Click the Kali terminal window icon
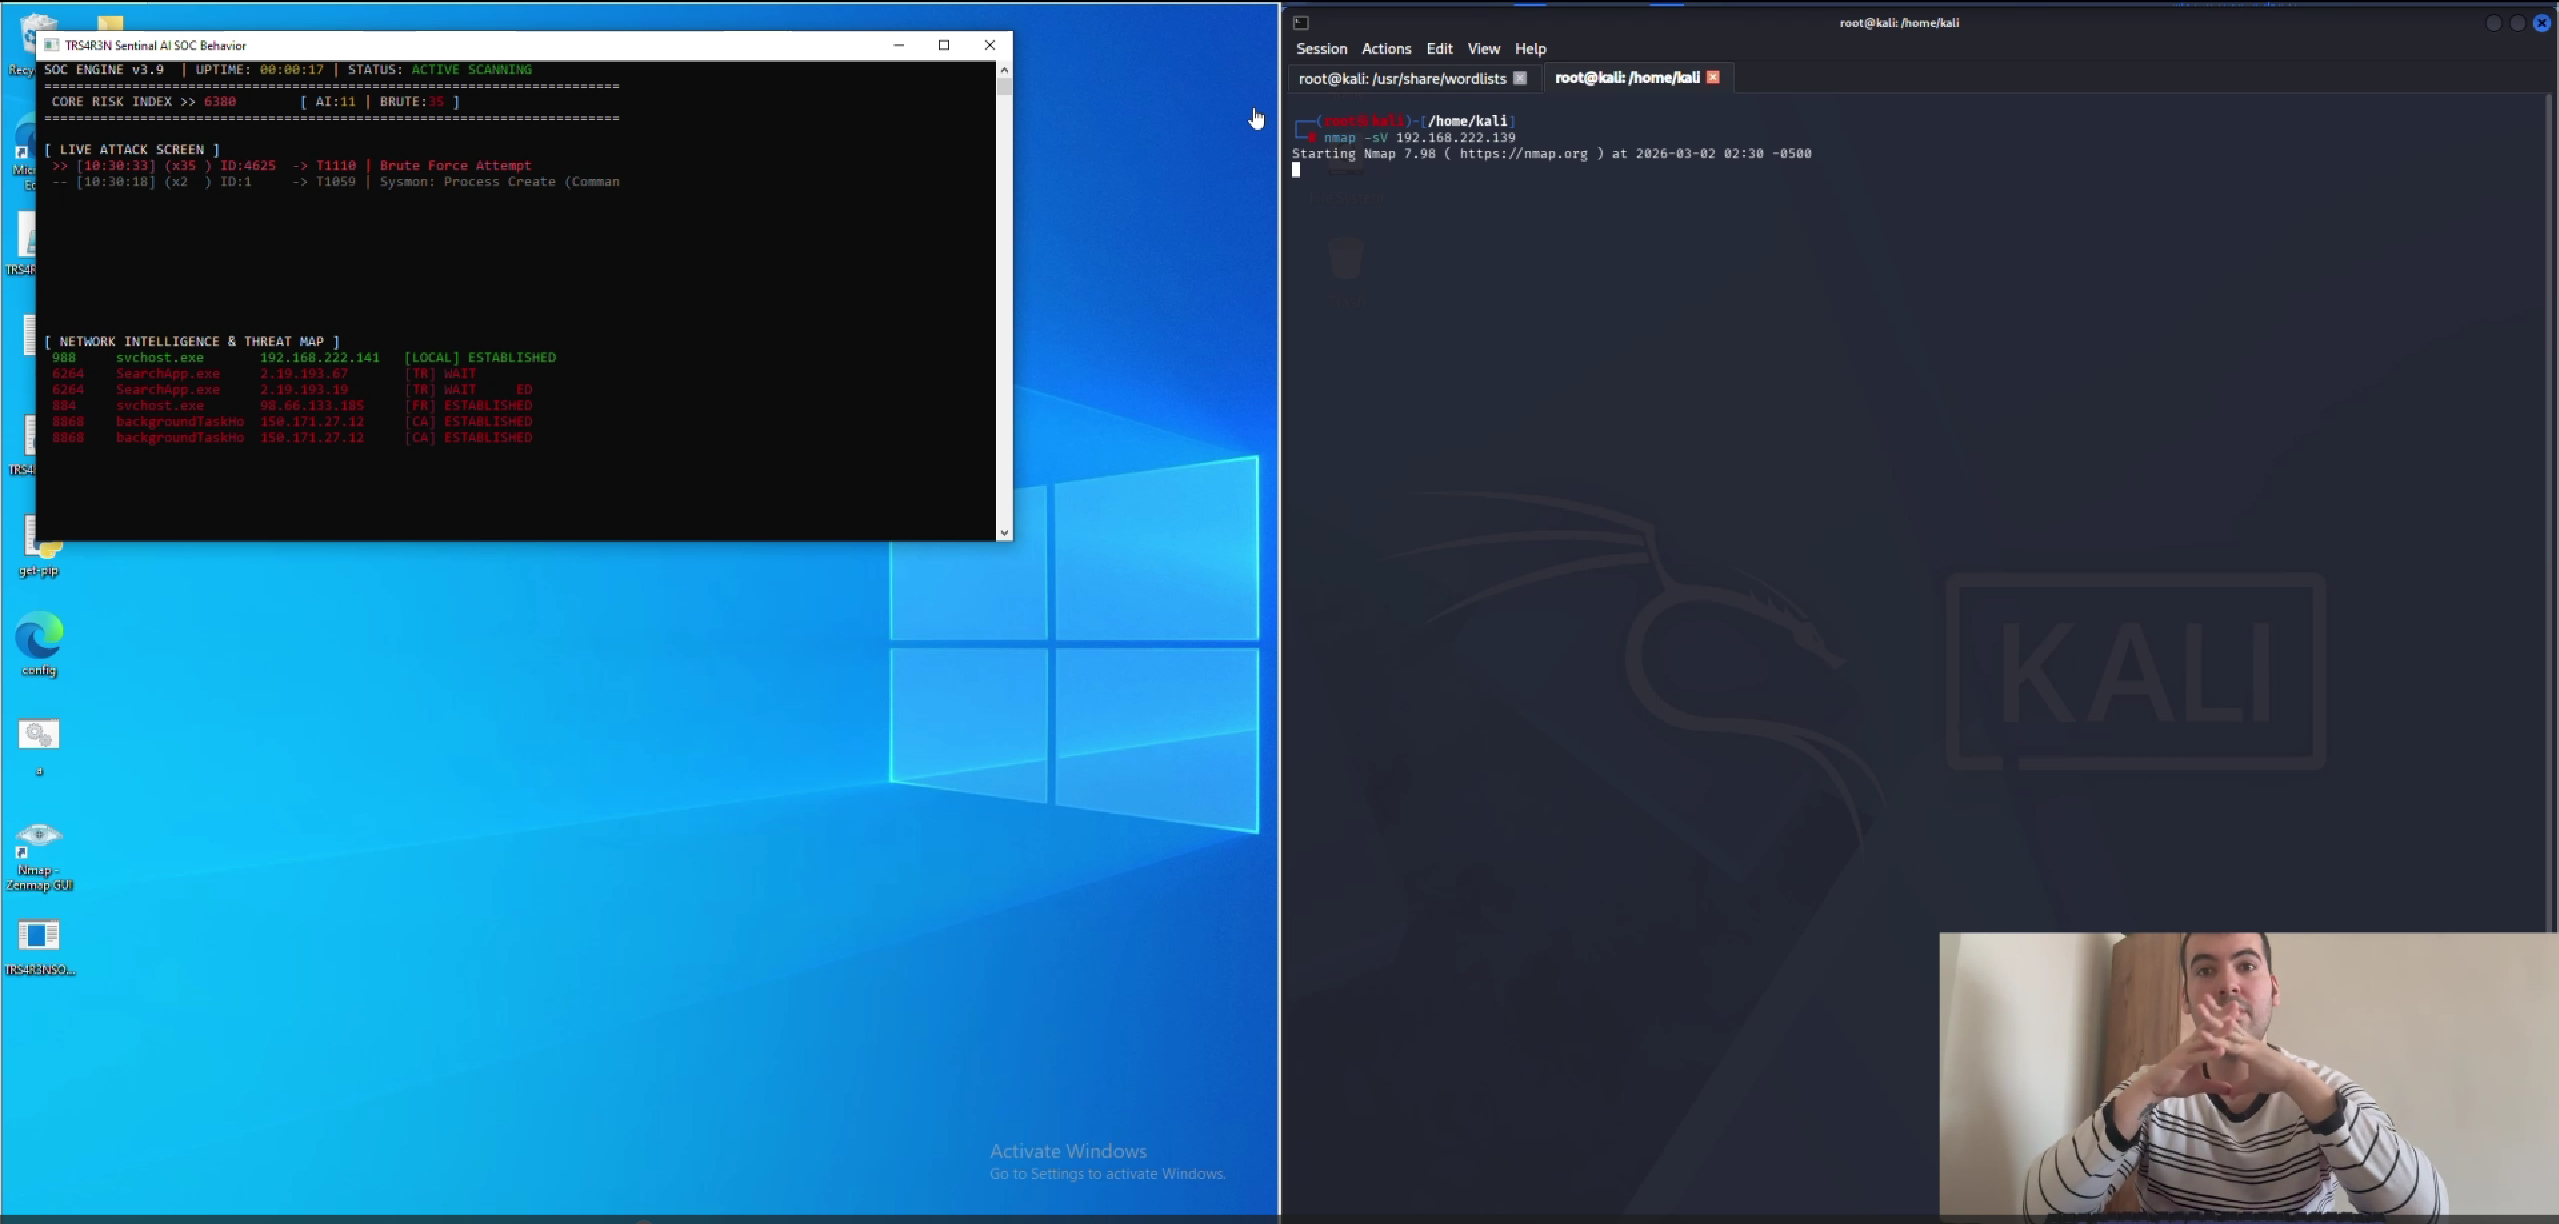2559x1224 pixels. click(1301, 23)
